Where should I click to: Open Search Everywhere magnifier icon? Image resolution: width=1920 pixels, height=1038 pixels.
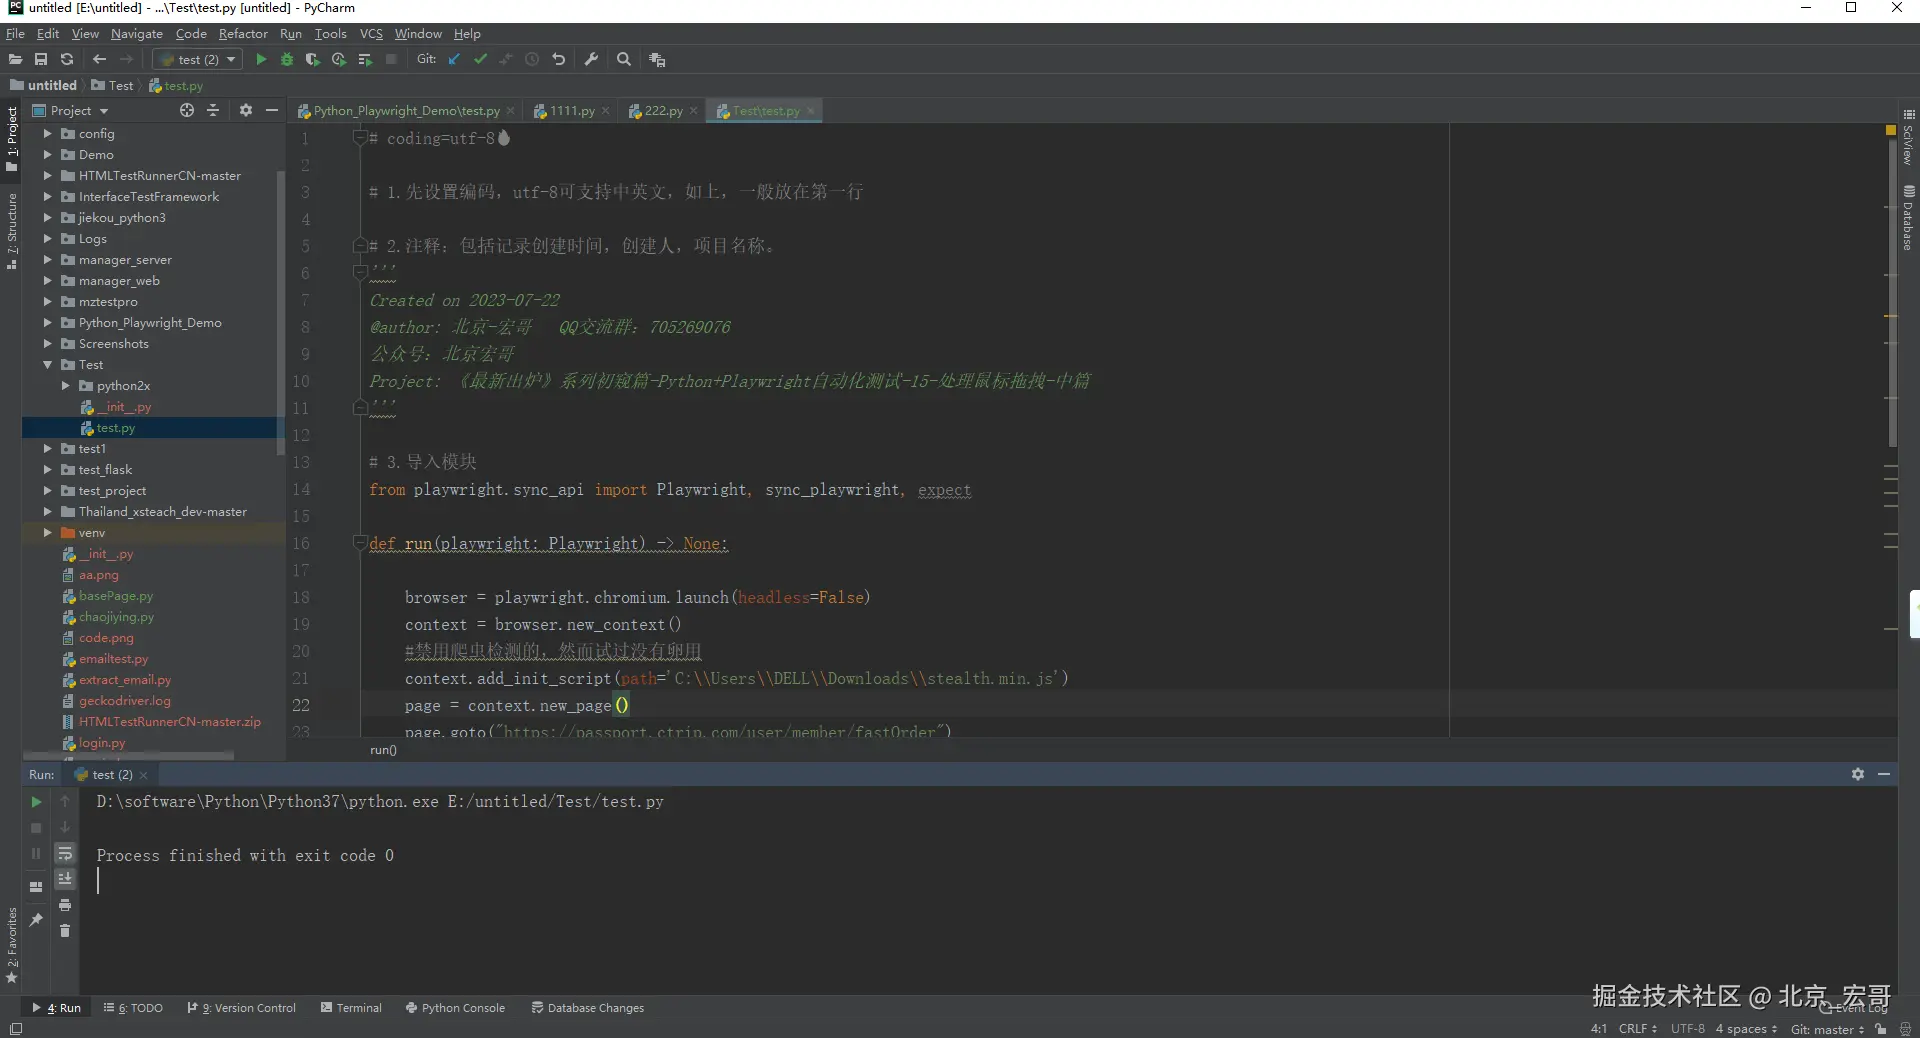(x=624, y=60)
